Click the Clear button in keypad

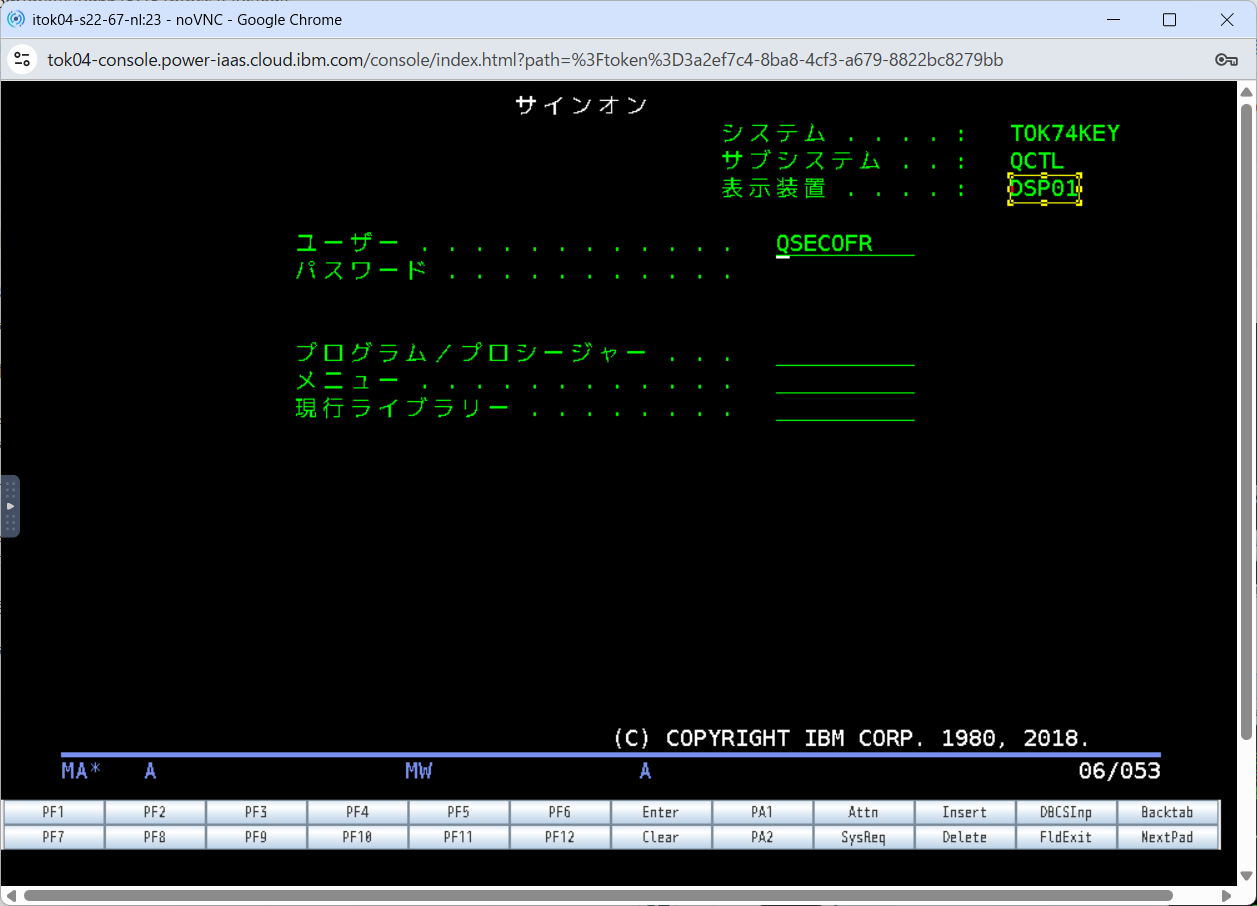pyautogui.click(x=661, y=837)
